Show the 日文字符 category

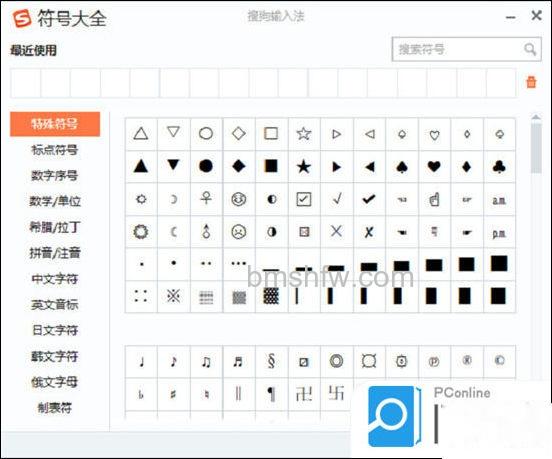point(55,330)
